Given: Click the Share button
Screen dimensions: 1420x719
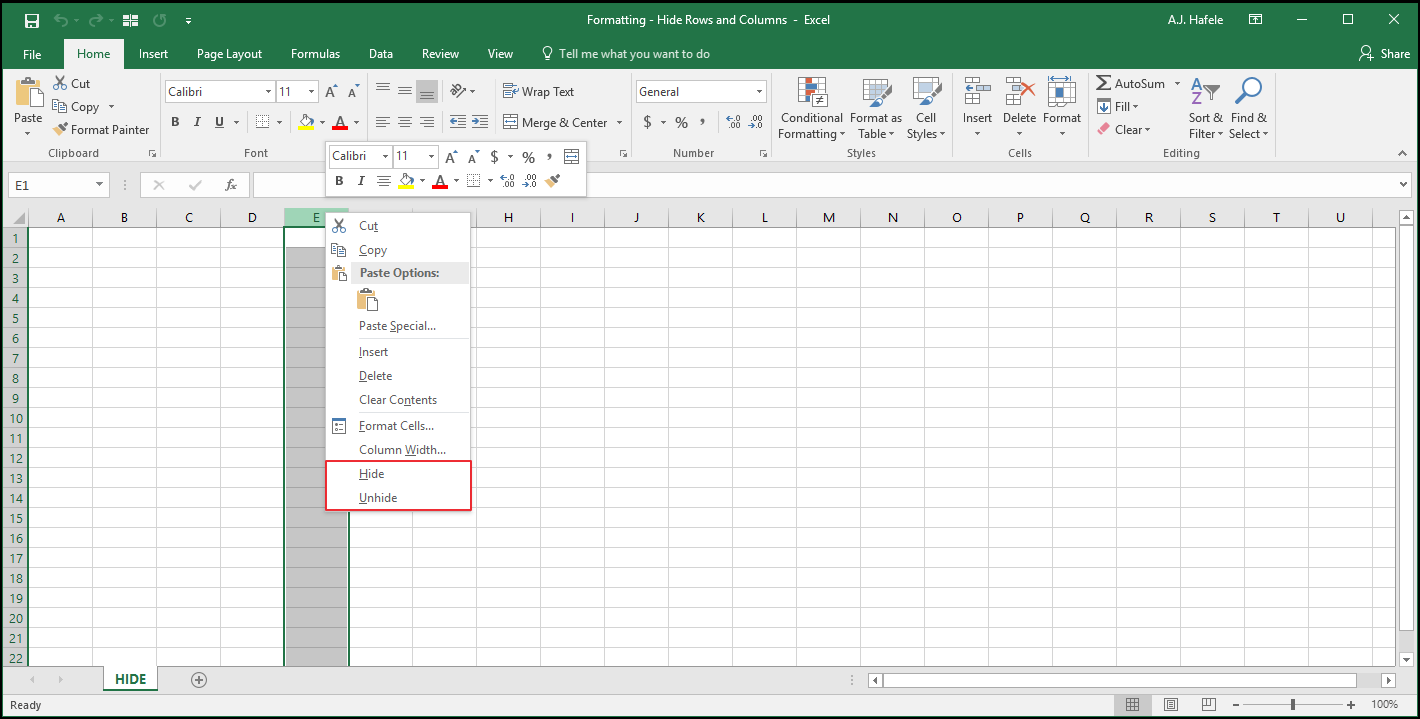Looking at the screenshot, I should click(1385, 54).
